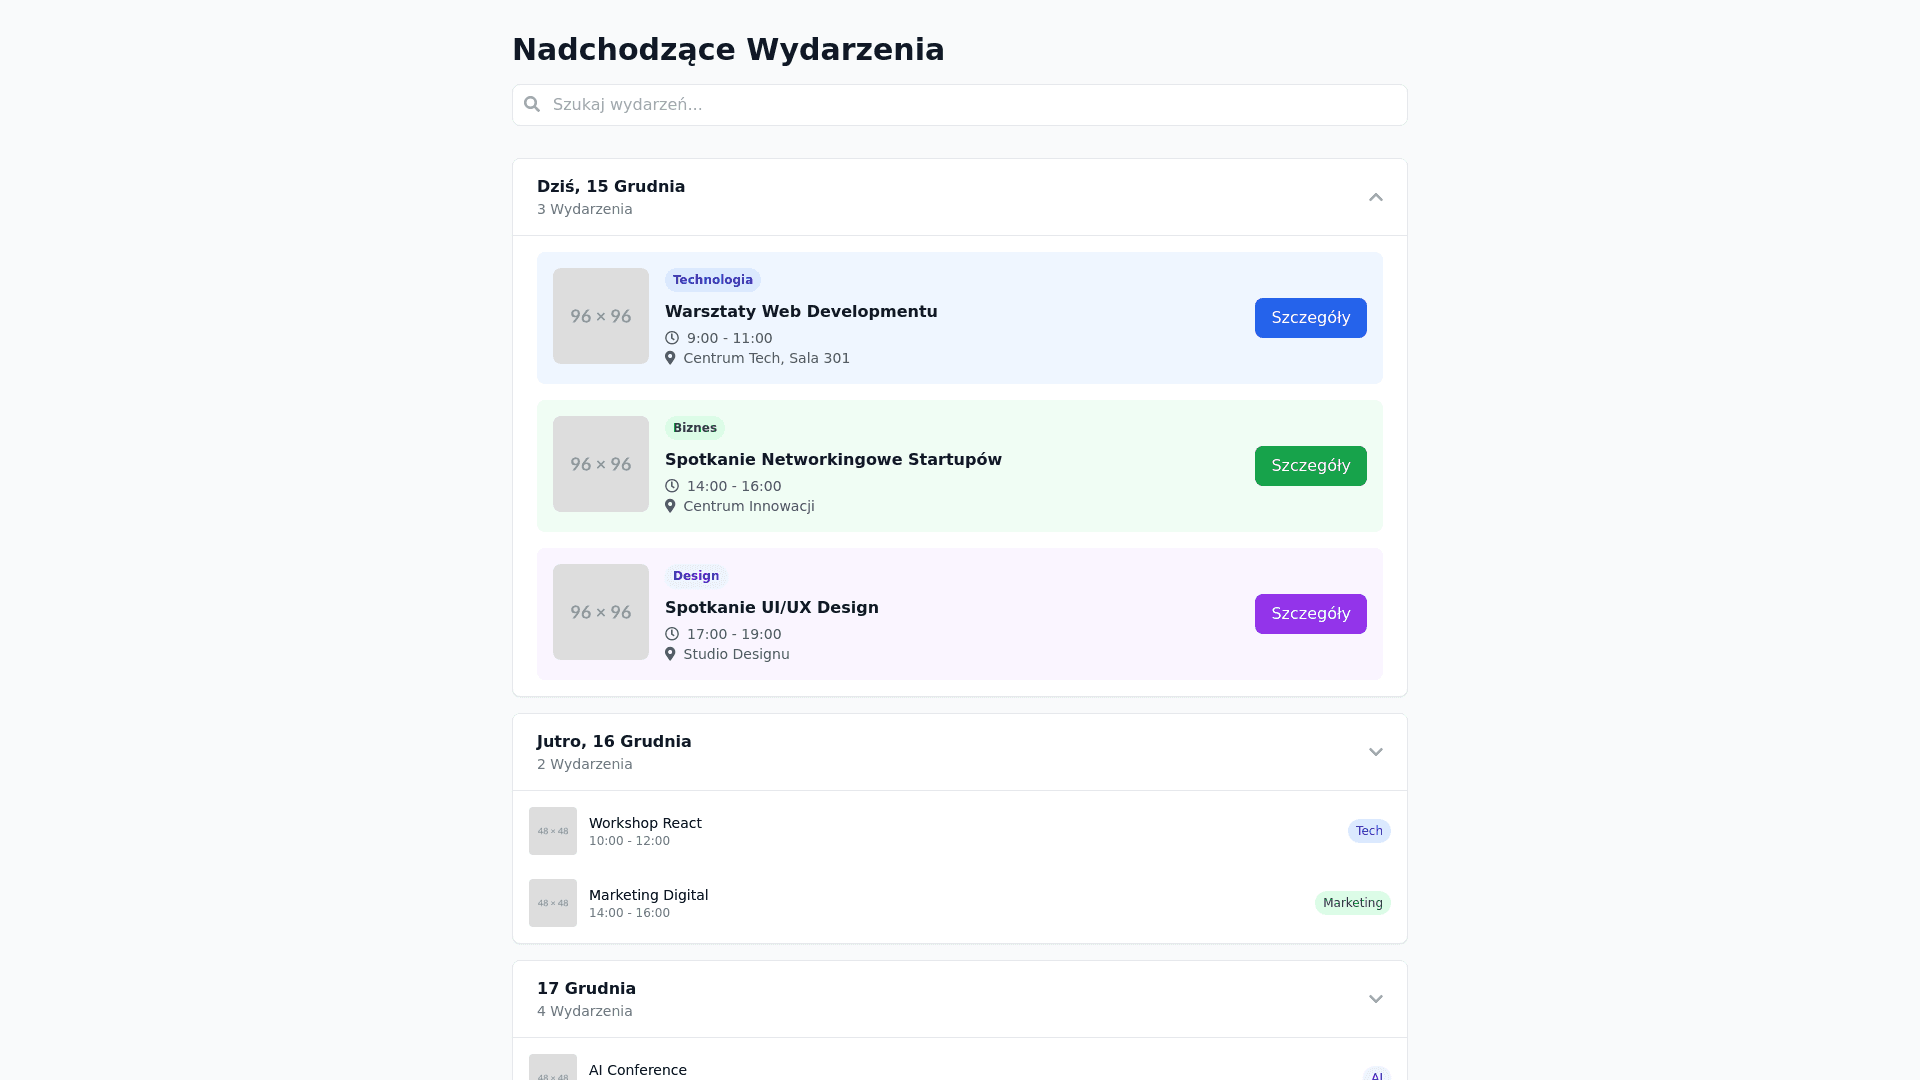
Task: Click clock icon beside 17:00 - 19:00
Action: click(672, 634)
